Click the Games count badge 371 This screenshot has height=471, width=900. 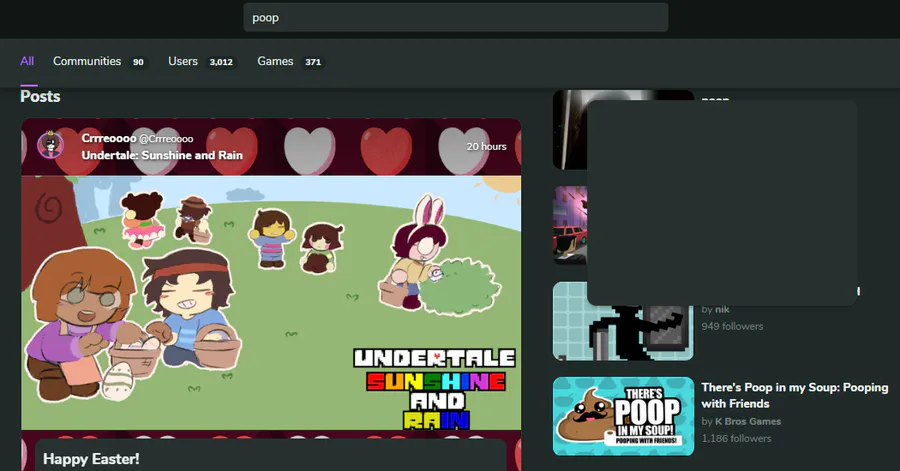coord(313,62)
